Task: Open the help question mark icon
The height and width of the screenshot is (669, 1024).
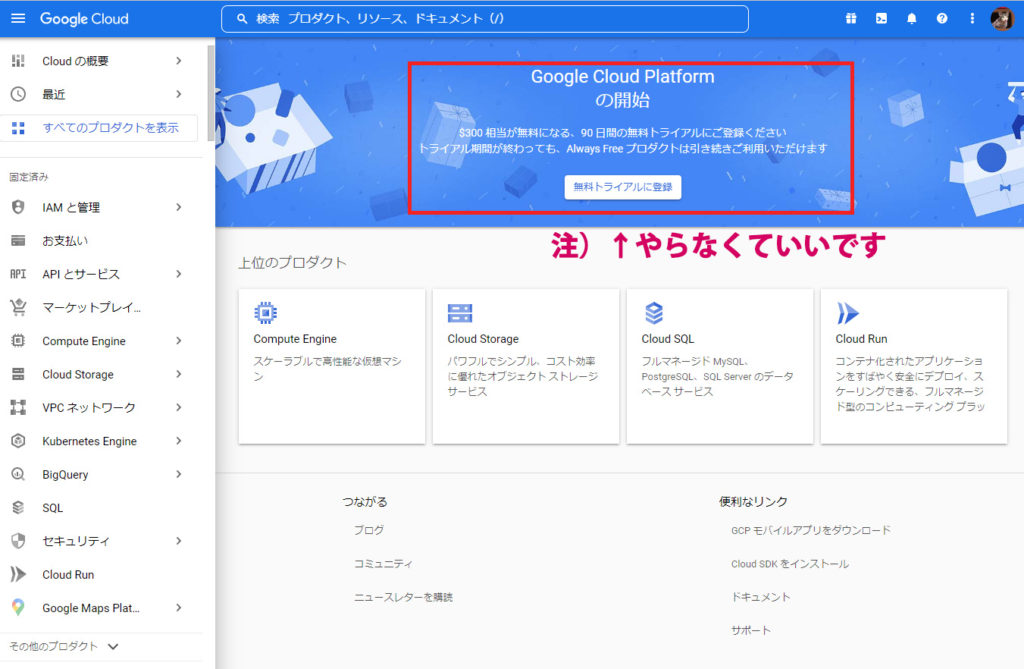Action: click(942, 18)
